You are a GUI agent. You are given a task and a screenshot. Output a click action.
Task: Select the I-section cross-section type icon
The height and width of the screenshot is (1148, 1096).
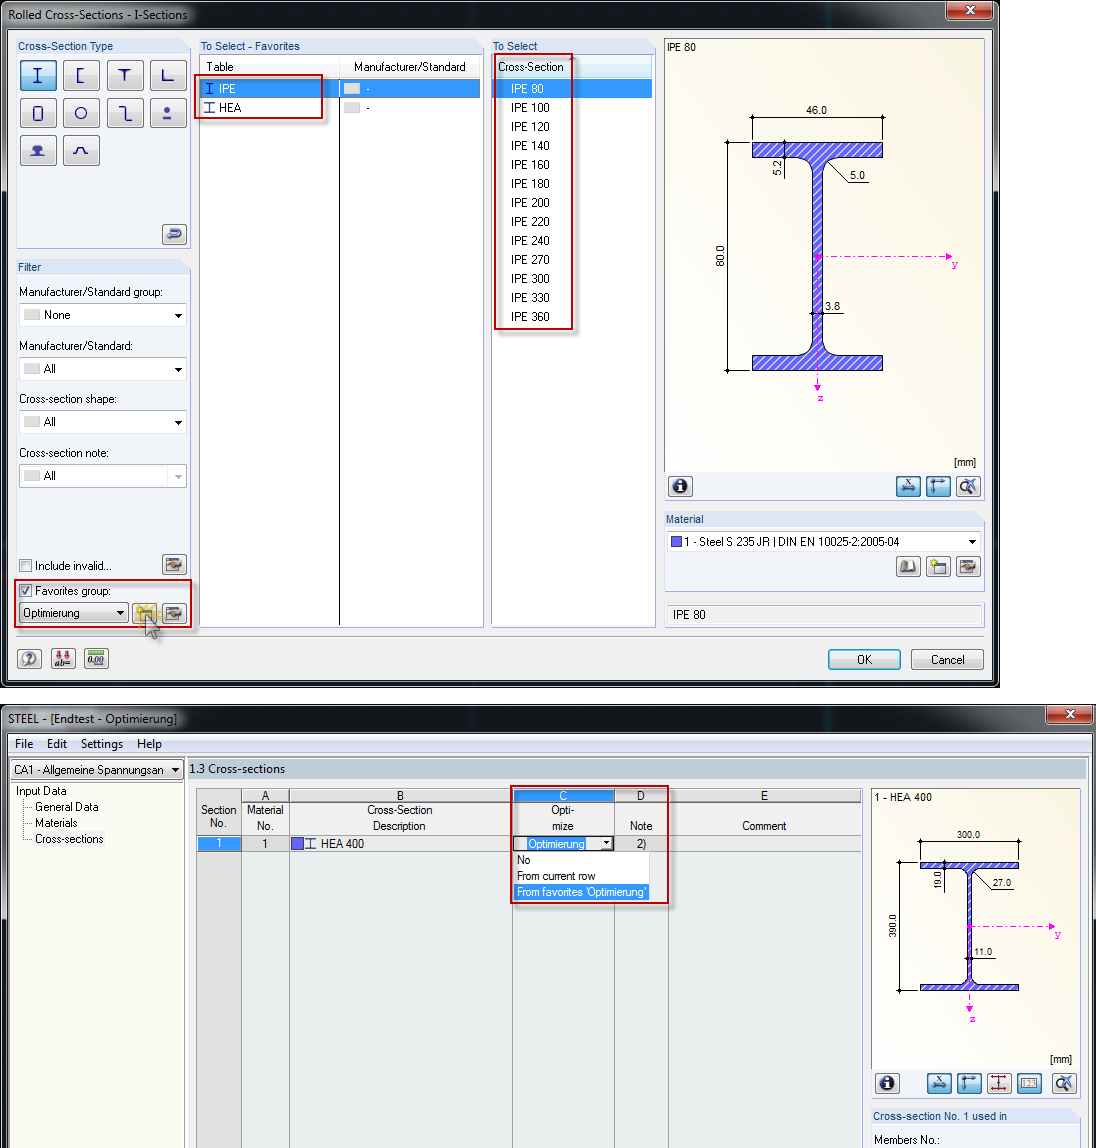[x=38, y=75]
